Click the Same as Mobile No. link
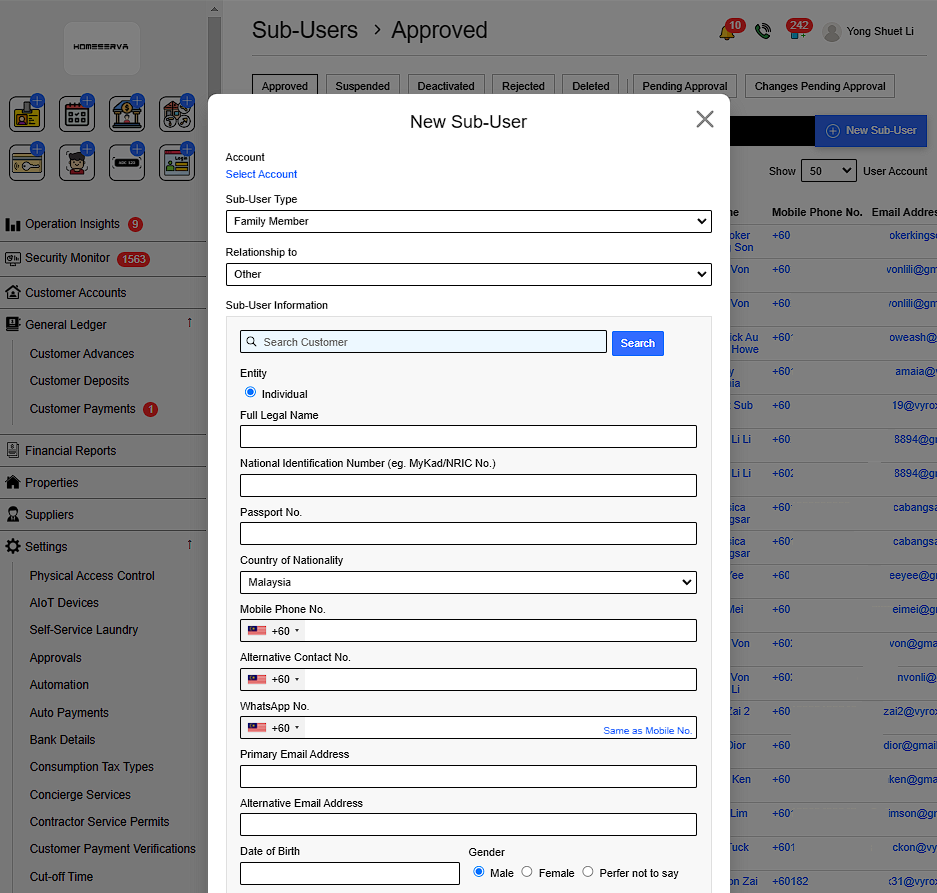Viewport: 937px width, 893px height. 647,731
